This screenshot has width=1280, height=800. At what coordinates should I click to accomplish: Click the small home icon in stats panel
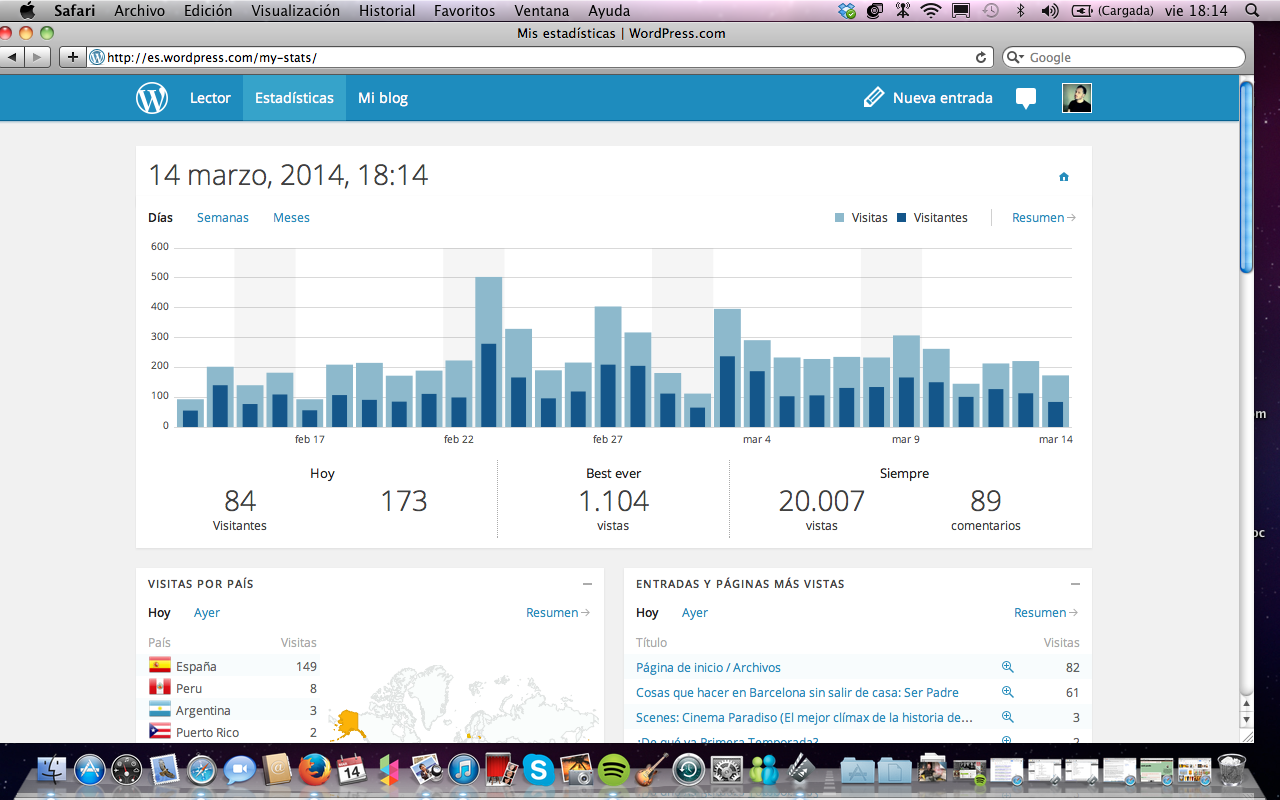[x=1064, y=177]
